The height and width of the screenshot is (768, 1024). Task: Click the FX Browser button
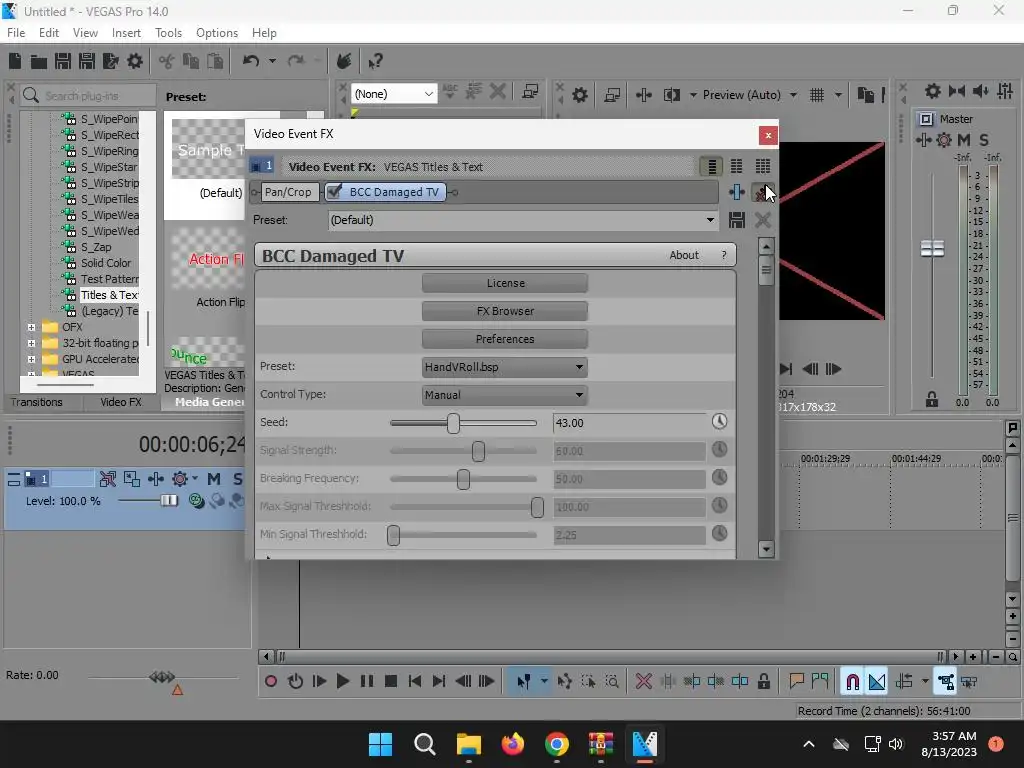tap(505, 311)
